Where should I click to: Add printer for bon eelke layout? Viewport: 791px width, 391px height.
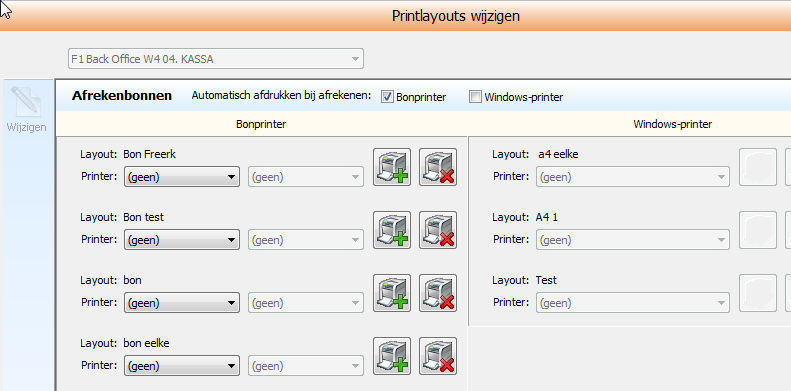pyautogui.click(x=392, y=356)
